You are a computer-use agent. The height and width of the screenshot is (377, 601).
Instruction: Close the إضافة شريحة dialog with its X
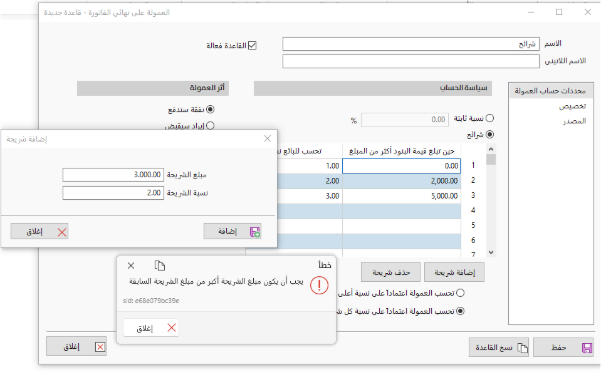(268, 139)
